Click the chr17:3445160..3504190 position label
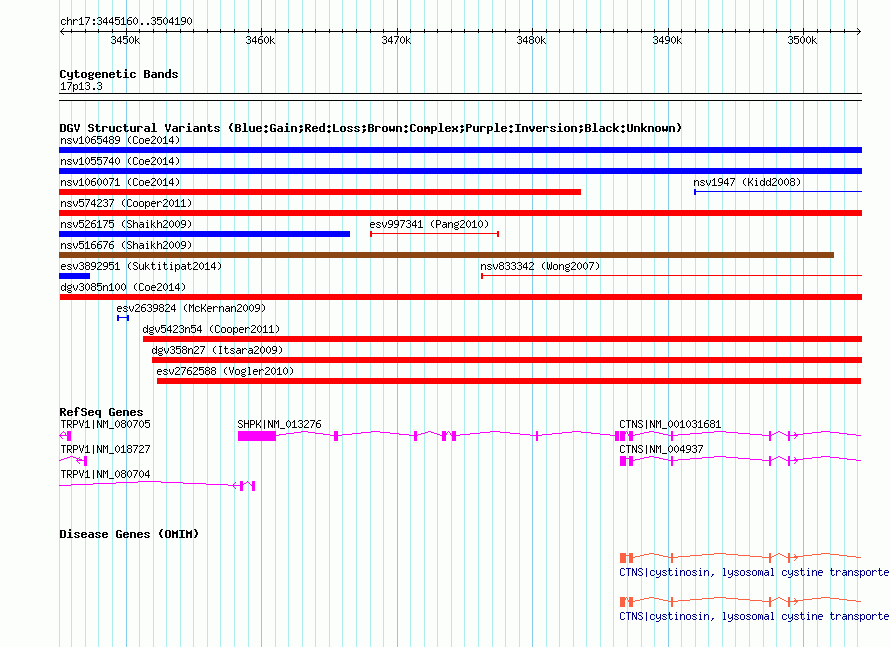The height and width of the screenshot is (647, 890). click(126, 21)
